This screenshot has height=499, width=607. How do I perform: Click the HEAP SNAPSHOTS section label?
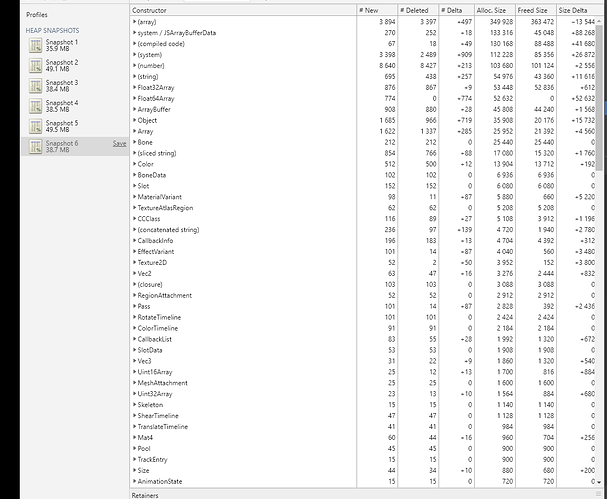coord(52,30)
